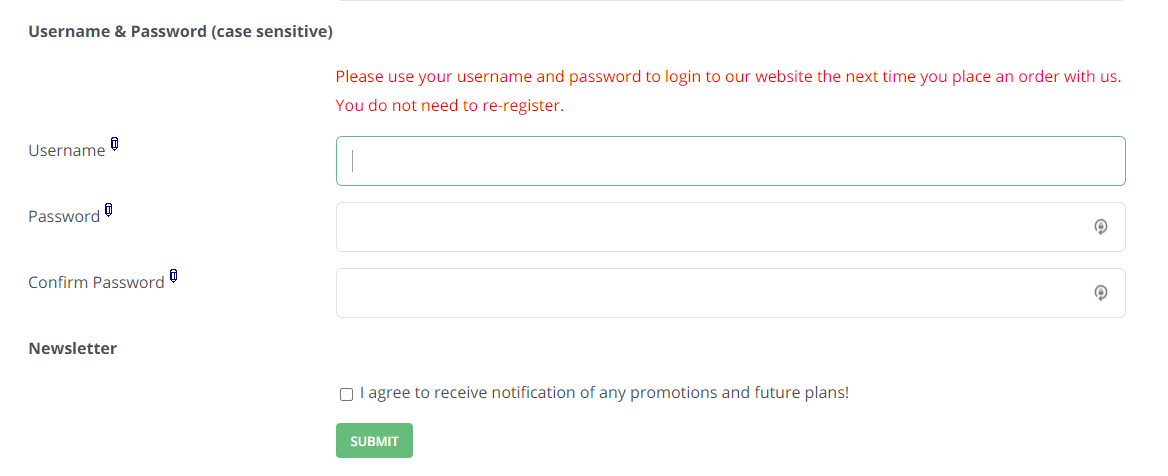Viewport: 1168px width, 476px height.
Task: Click the Password label text
Action: click(64, 217)
